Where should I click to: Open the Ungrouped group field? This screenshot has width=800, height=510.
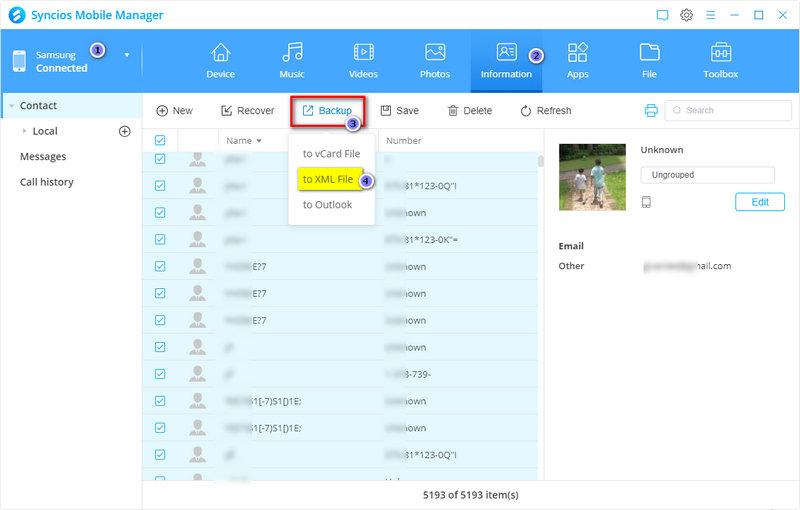707,175
